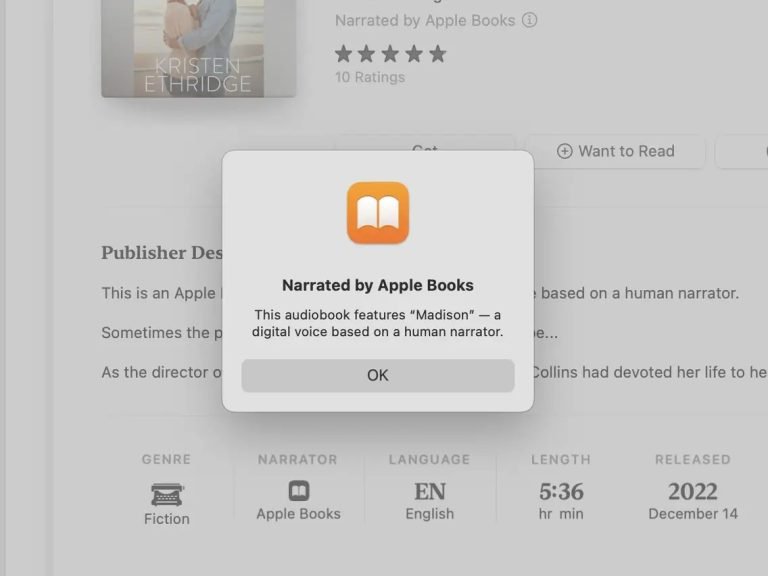Click the orange Apple Books icon in dialog
This screenshot has width=768, height=576.
[x=377, y=212]
